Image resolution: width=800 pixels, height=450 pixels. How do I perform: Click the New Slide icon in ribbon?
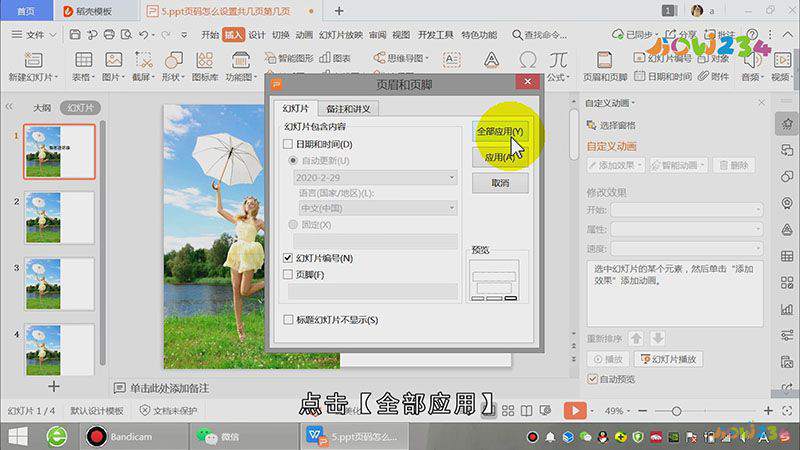pyautogui.click(x=33, y=60)
